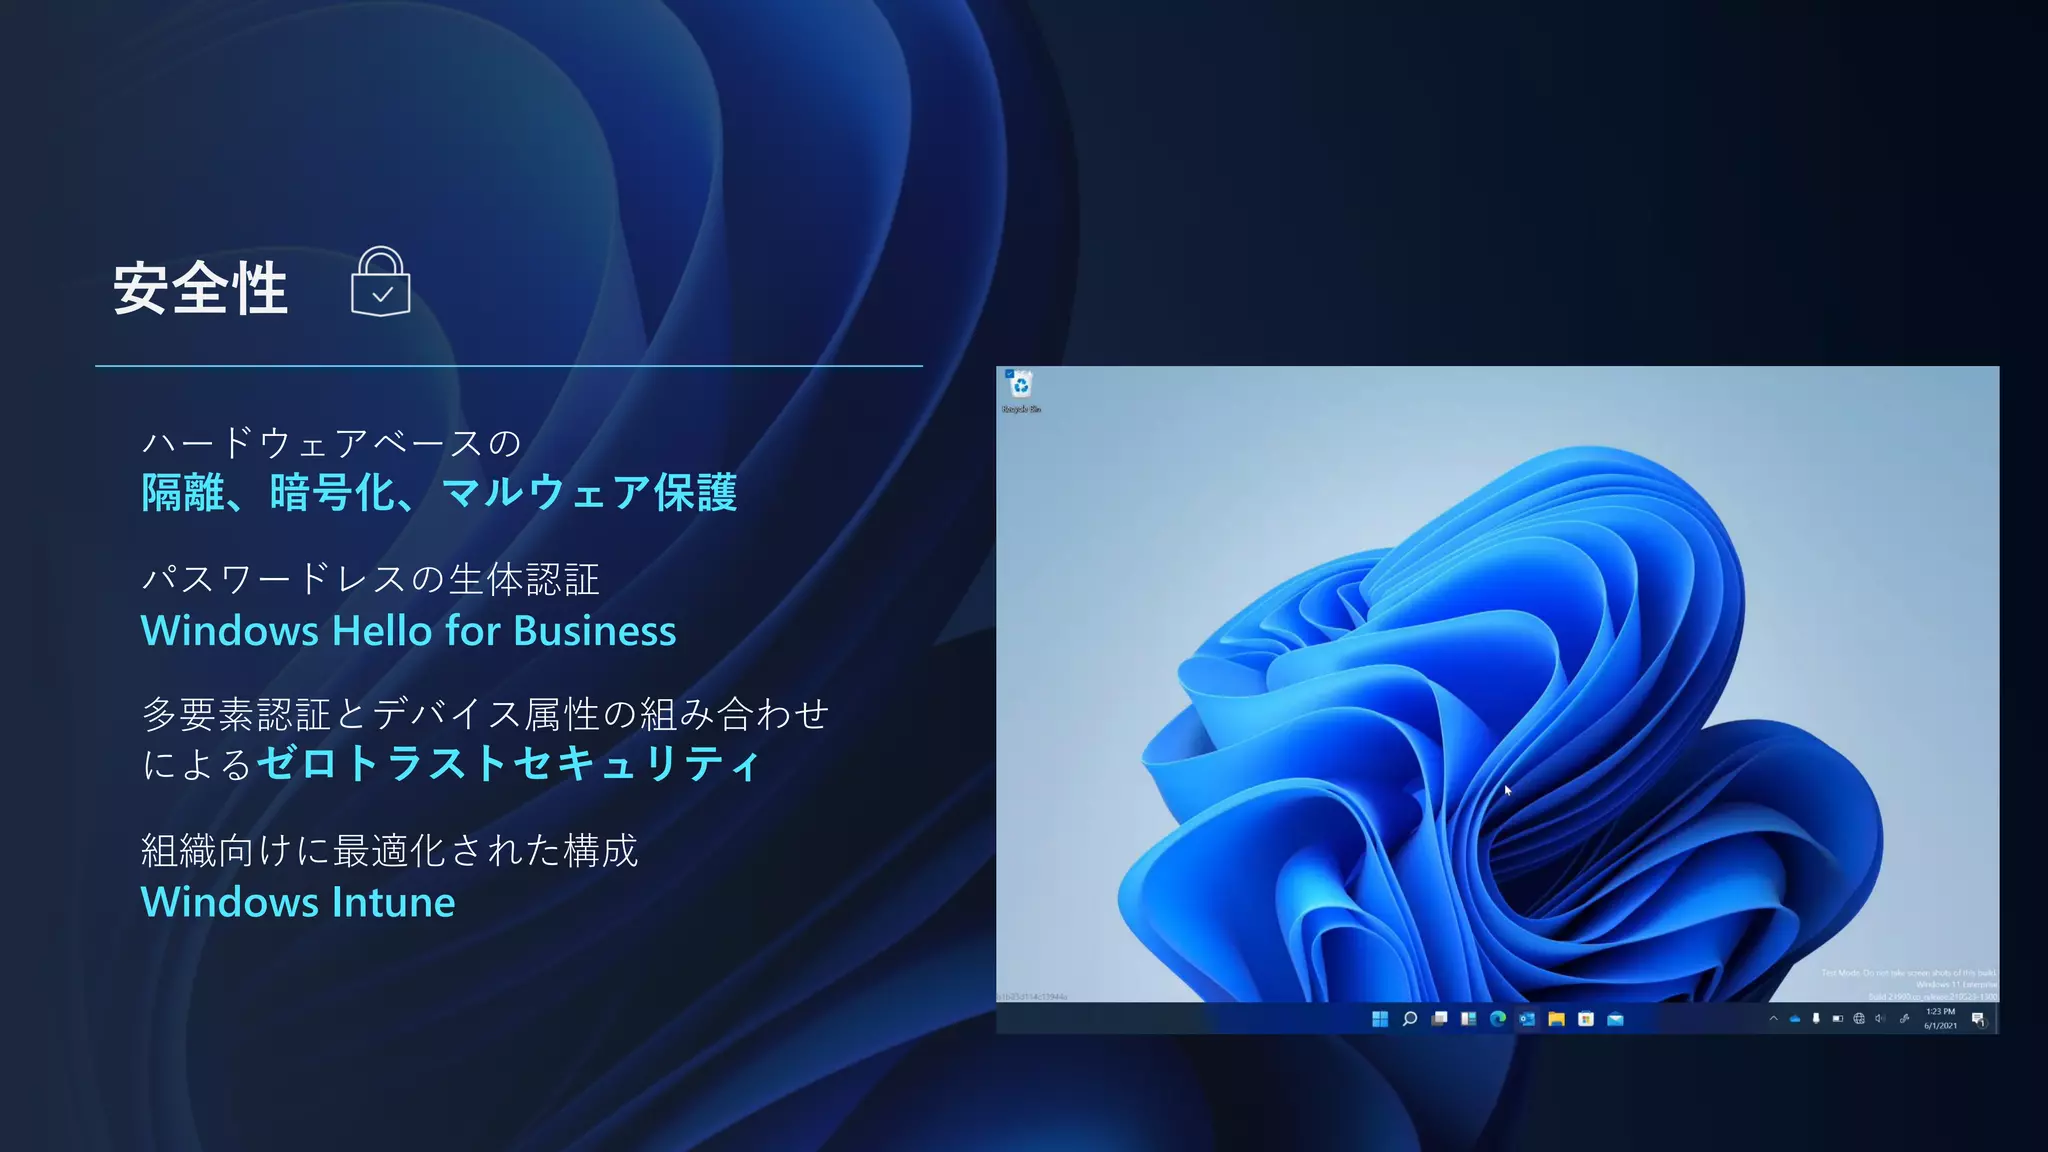The height and width of the screenshot is (1152, 2048).
Task: Launch Microsoft Edge from taskbar
Action: (x=1498, y=1019)
